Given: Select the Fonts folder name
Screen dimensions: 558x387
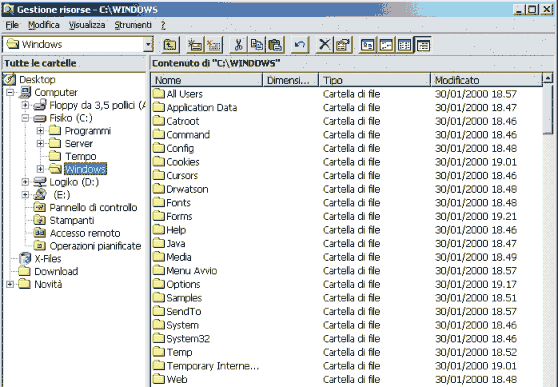Looking at the screenshot, I should click(179, 203).
